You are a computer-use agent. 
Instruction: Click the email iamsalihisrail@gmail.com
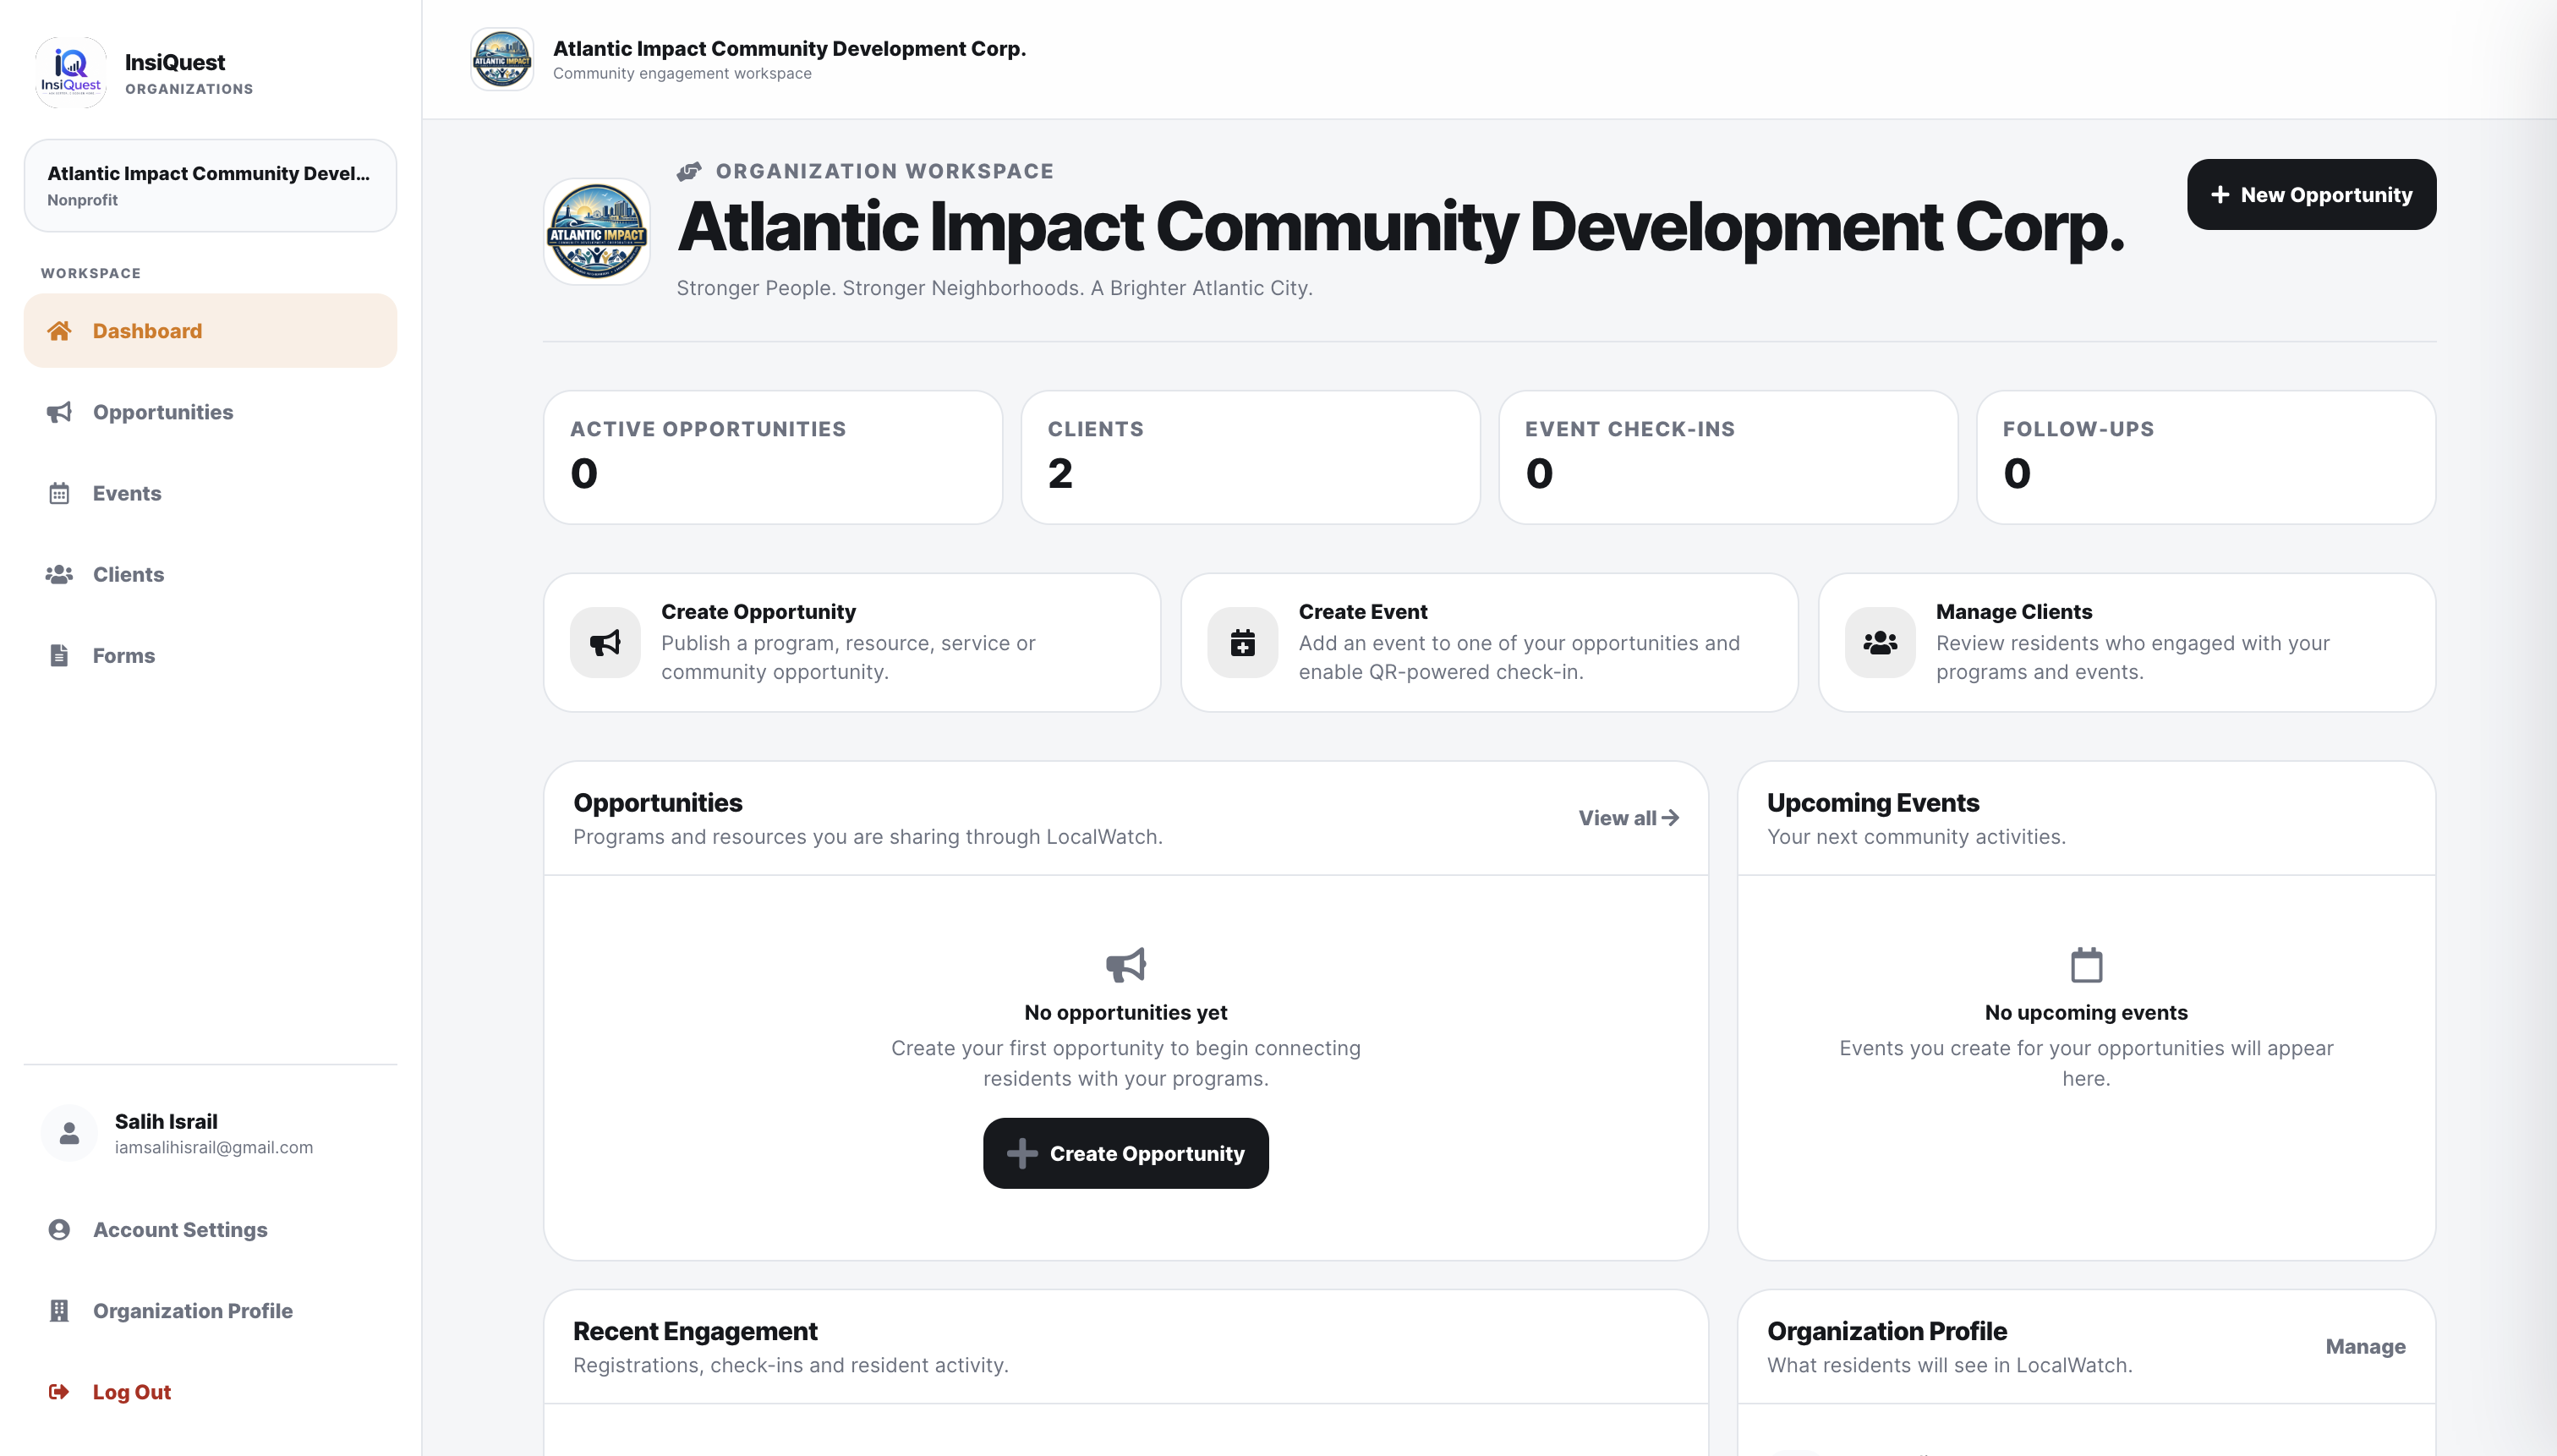tap(214, 1147)
